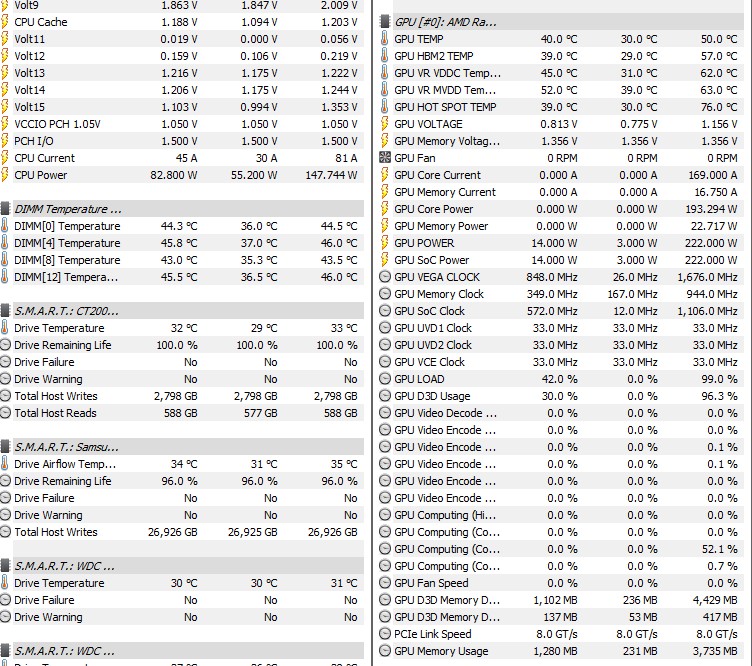Image resolution: width=752 pixels, height=666 pixels.
Task: Click the chip icon of the DIMM Temperature group header
Action: [5, 209]
